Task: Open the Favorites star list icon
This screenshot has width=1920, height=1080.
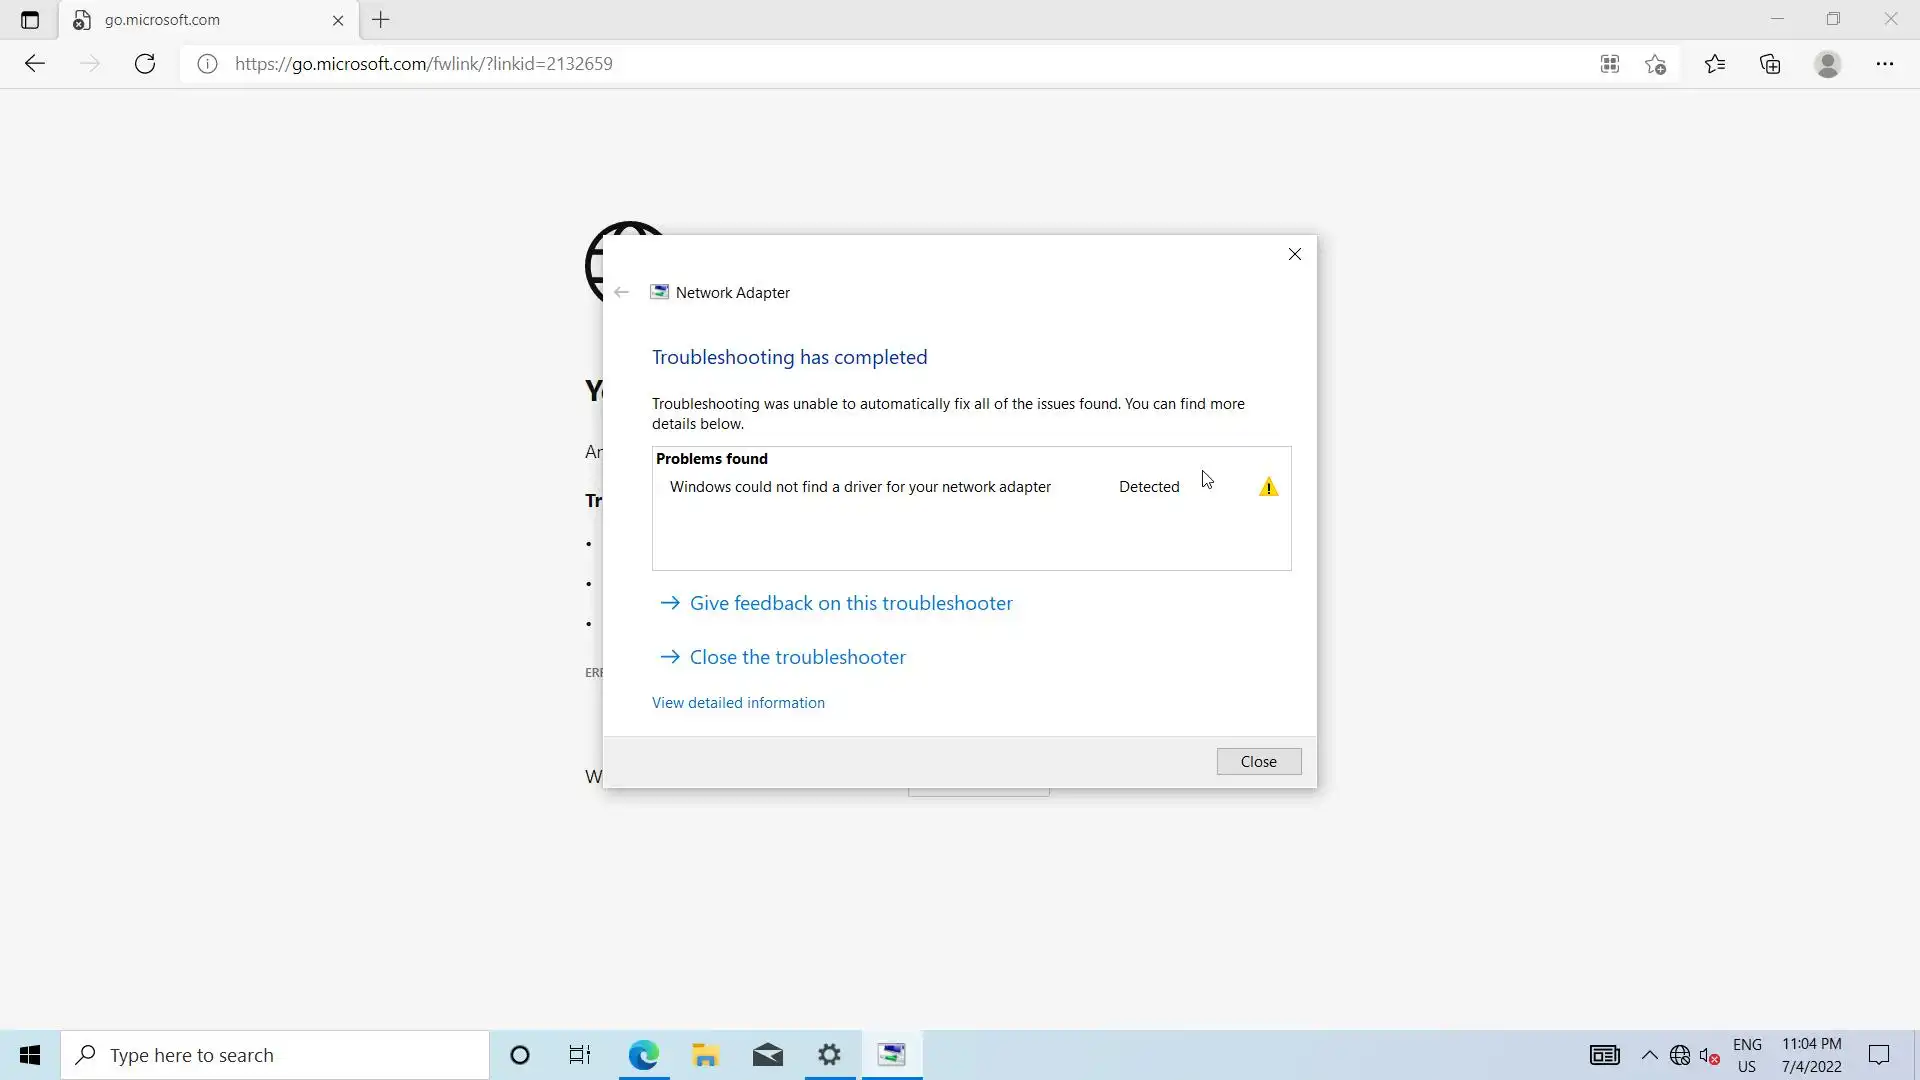Action: point(1715,64)
